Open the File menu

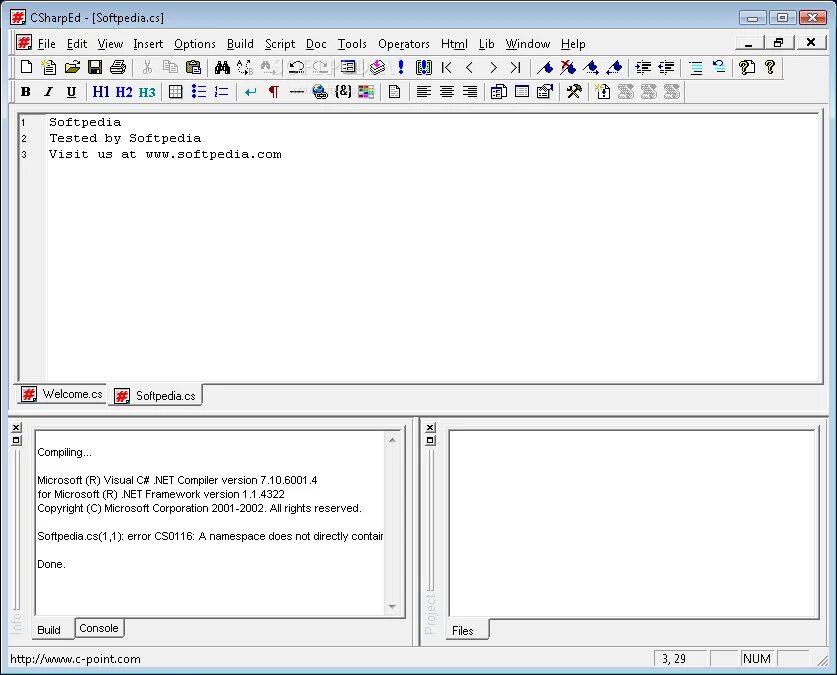click(46, 44)
